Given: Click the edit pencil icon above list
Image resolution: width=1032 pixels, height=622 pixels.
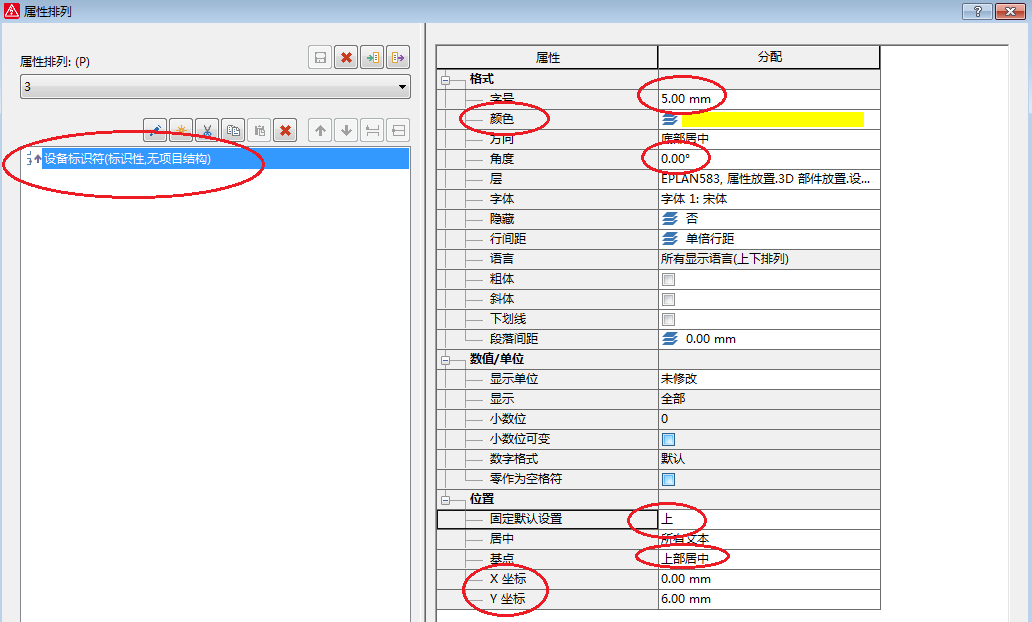Looking at the screenshot, I should click(155, 130).
